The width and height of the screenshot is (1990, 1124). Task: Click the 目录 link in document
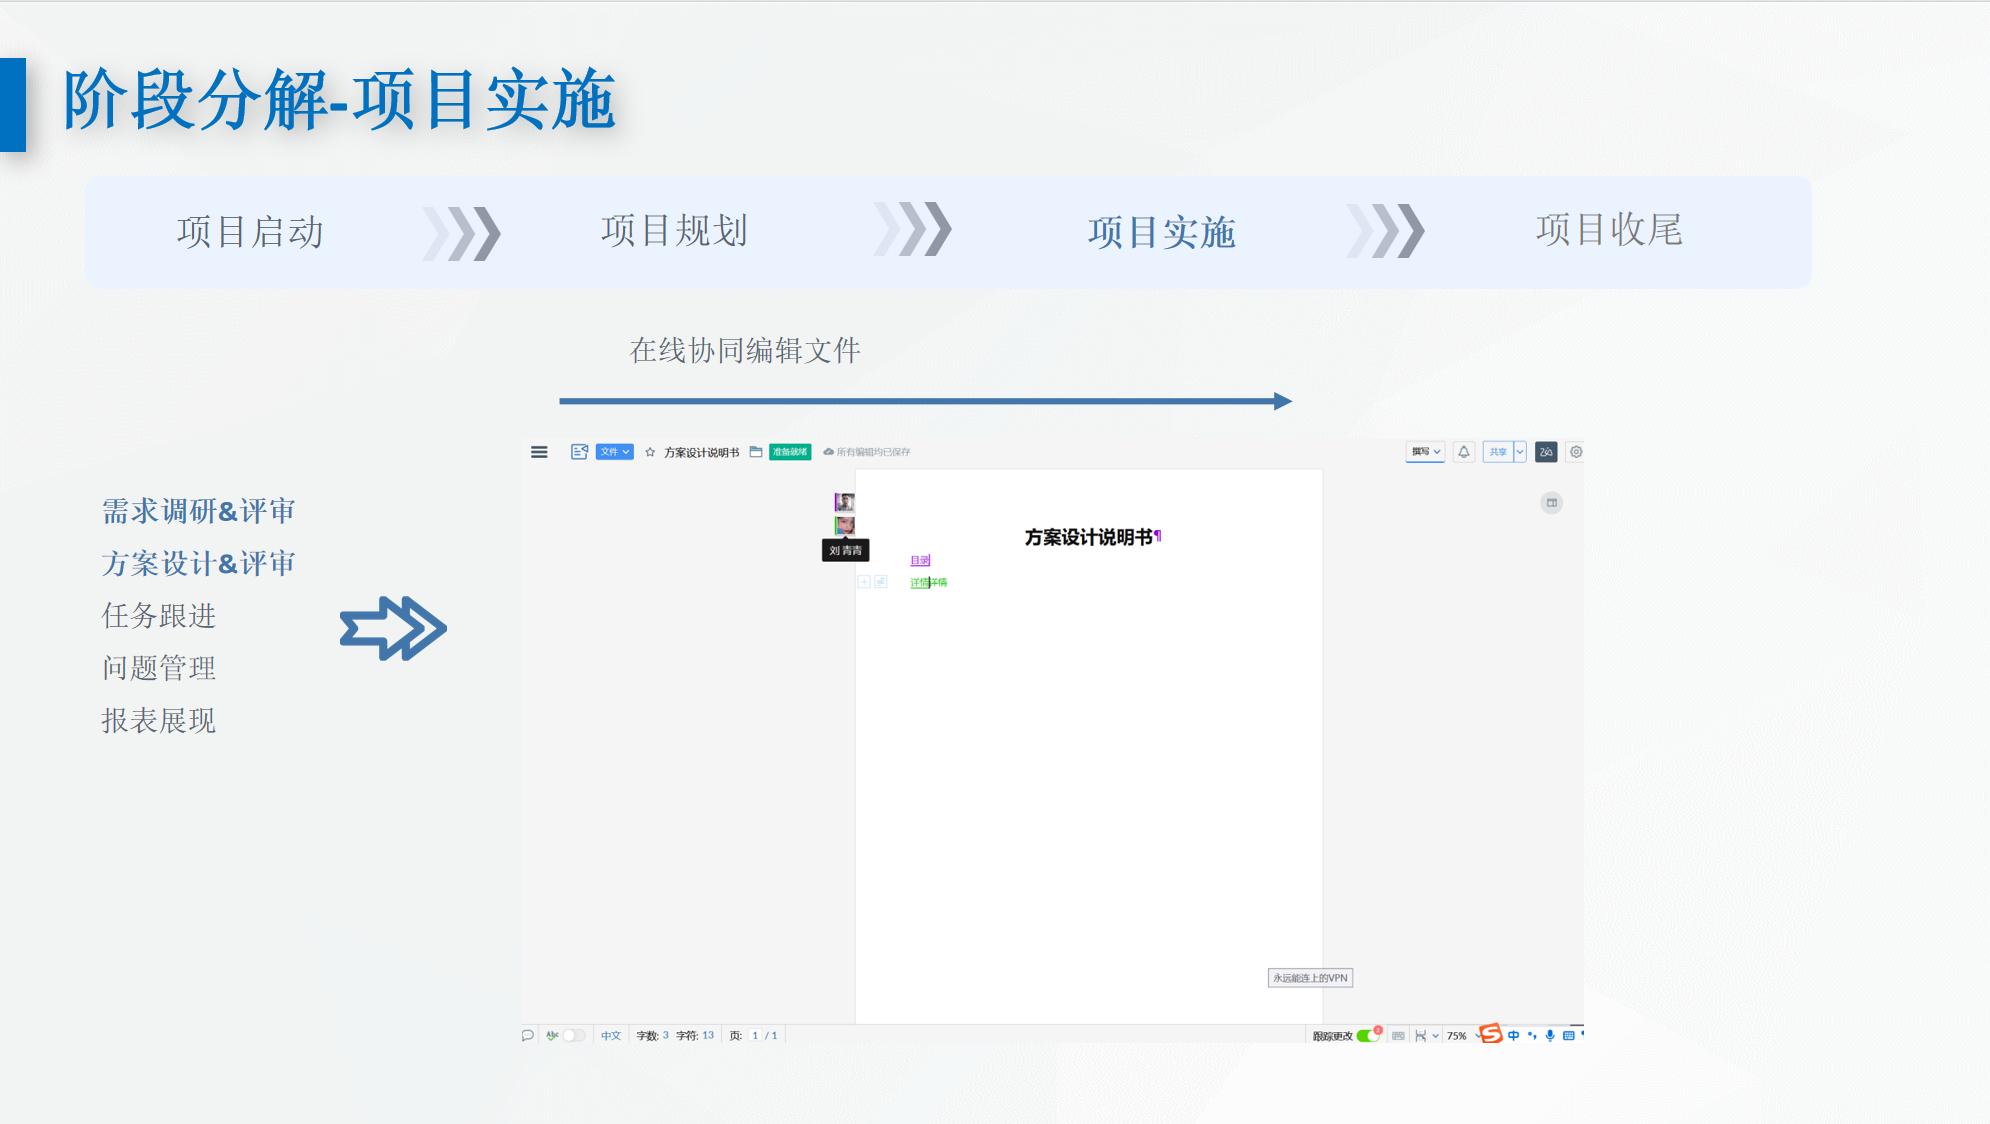pyautogui.click(x=920, y=560)
